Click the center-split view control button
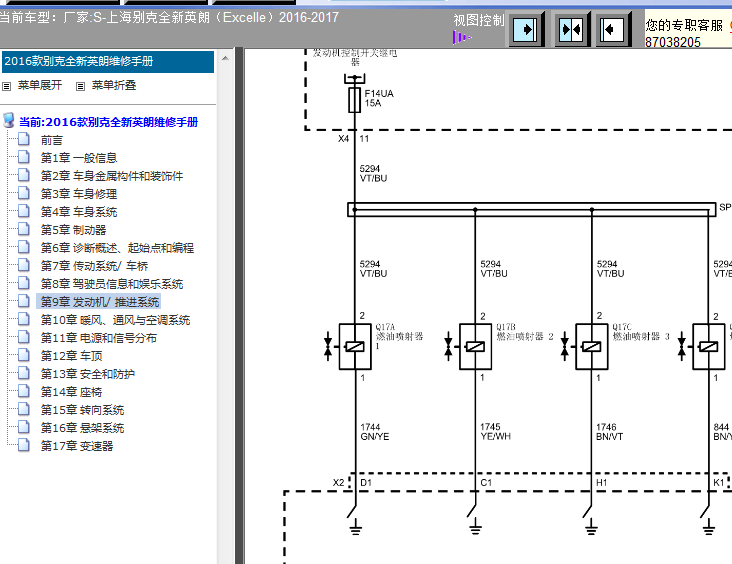Image resolution: width=732 pixels, height=564 pixels. (571, 30)
